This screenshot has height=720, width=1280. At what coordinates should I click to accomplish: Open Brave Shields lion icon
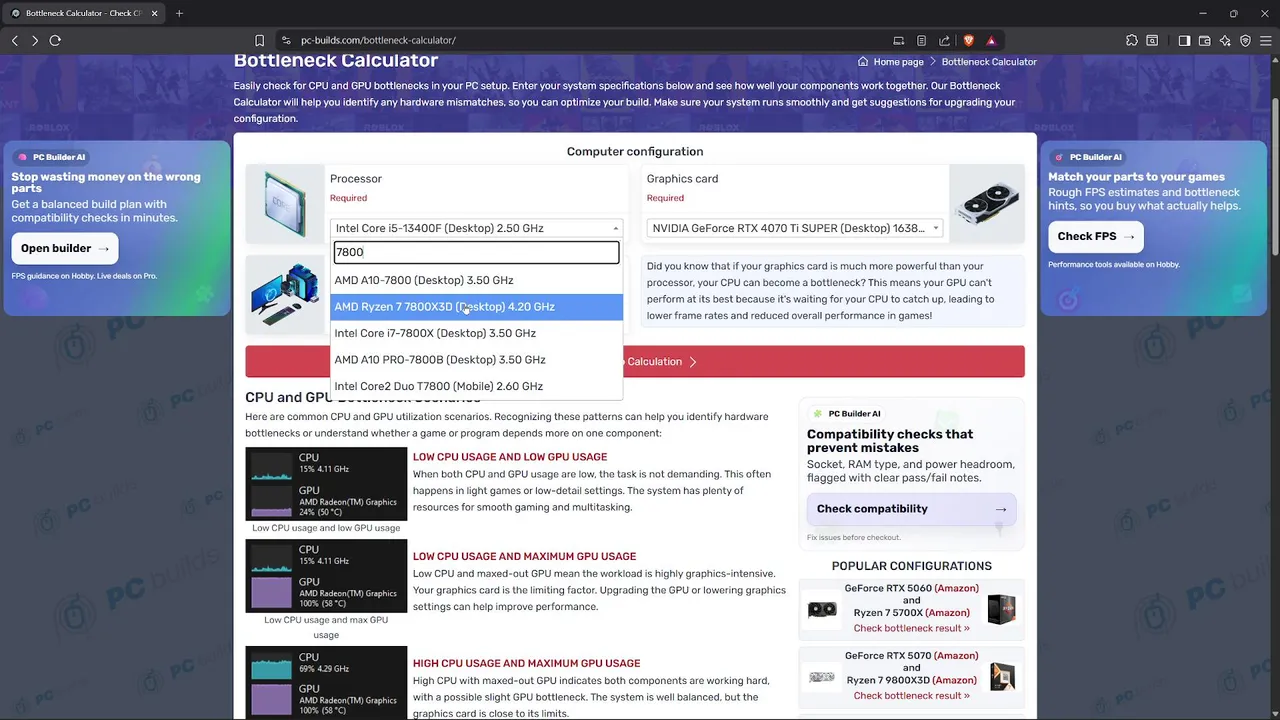968,40
